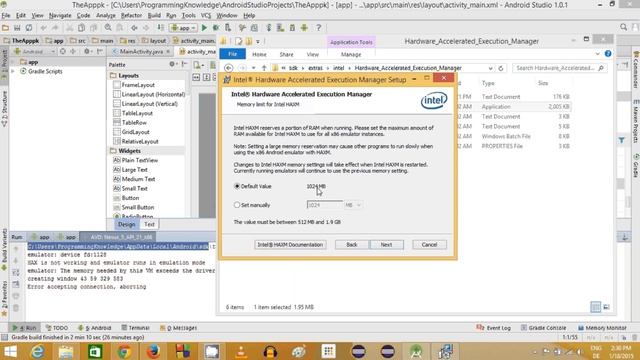
Task: Click the Explorer File ribbon tab
Action: 232,54
